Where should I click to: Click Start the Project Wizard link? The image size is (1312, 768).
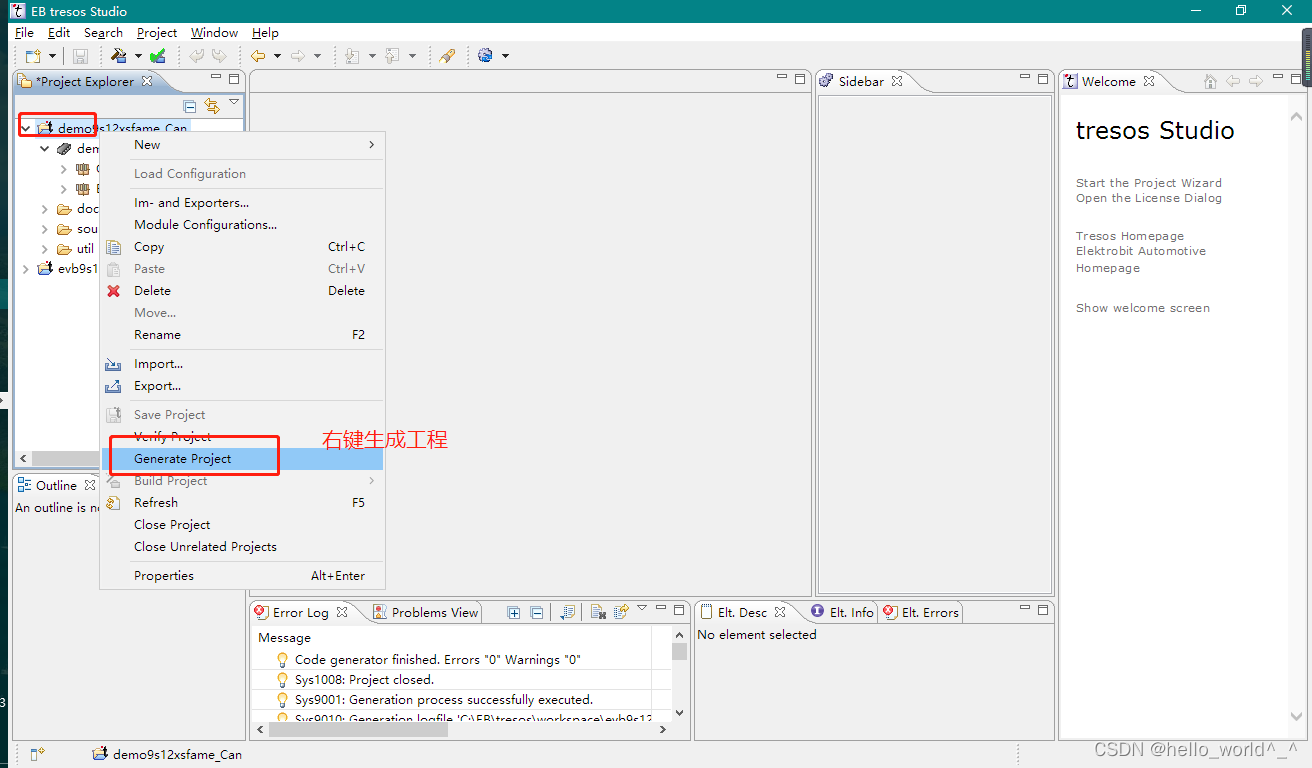coord(1149,183)
